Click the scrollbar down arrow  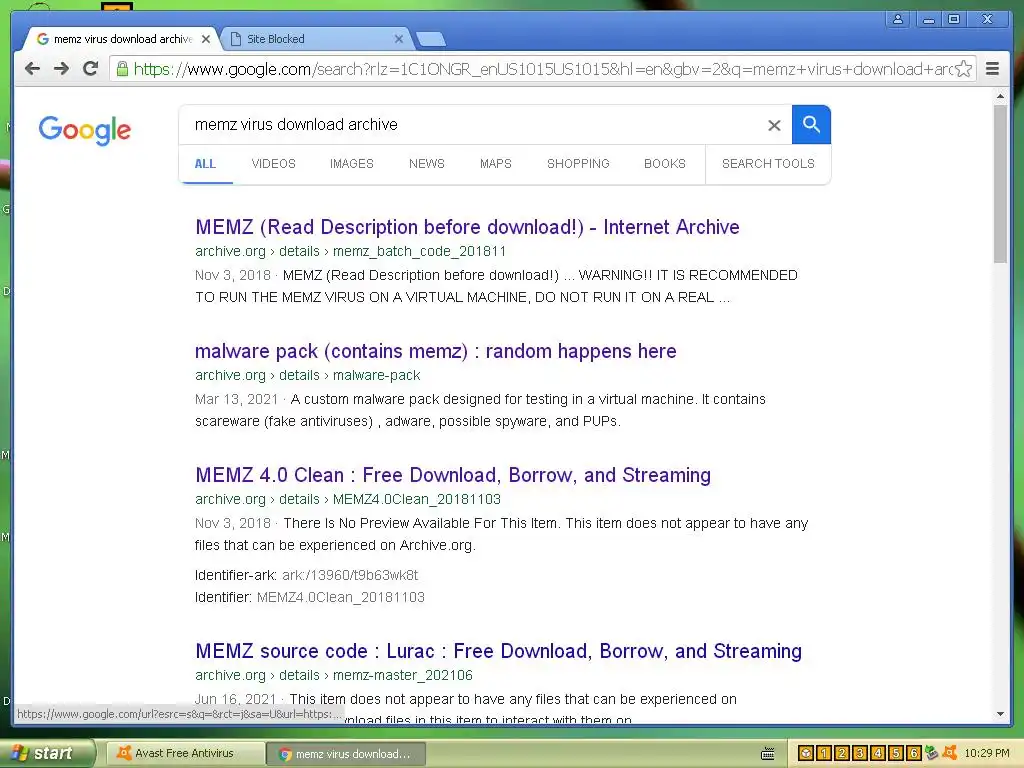[x=1000, y=714]
